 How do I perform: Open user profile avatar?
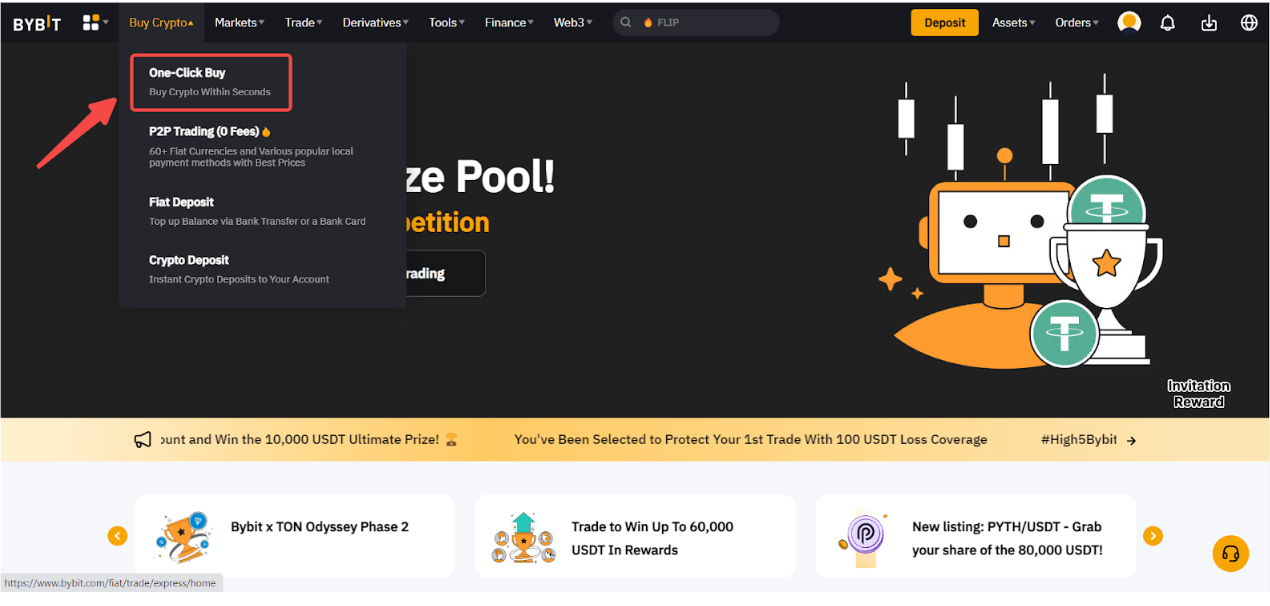pos(1129,22)
